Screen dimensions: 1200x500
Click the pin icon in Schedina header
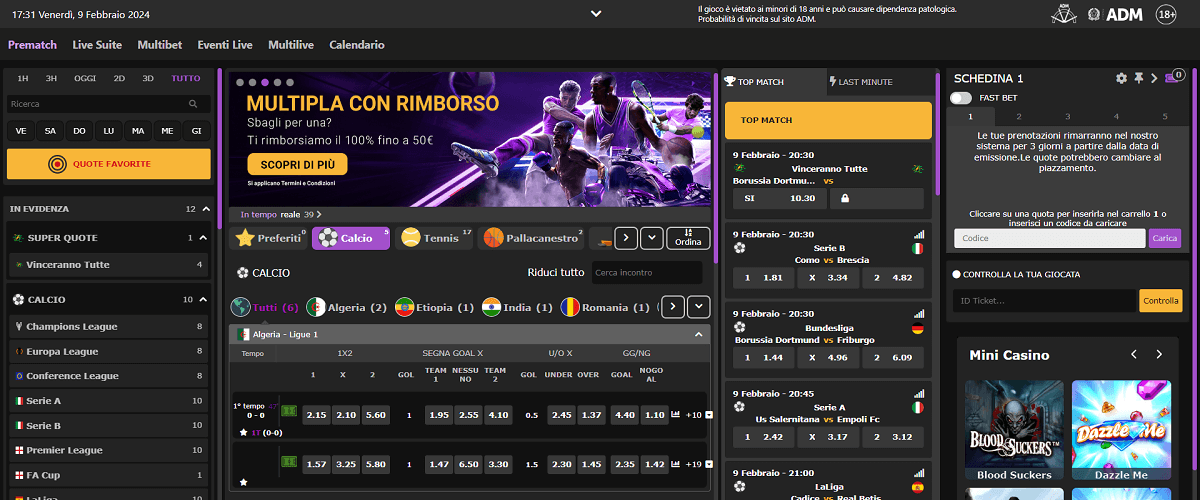[x=1137, y=78]
